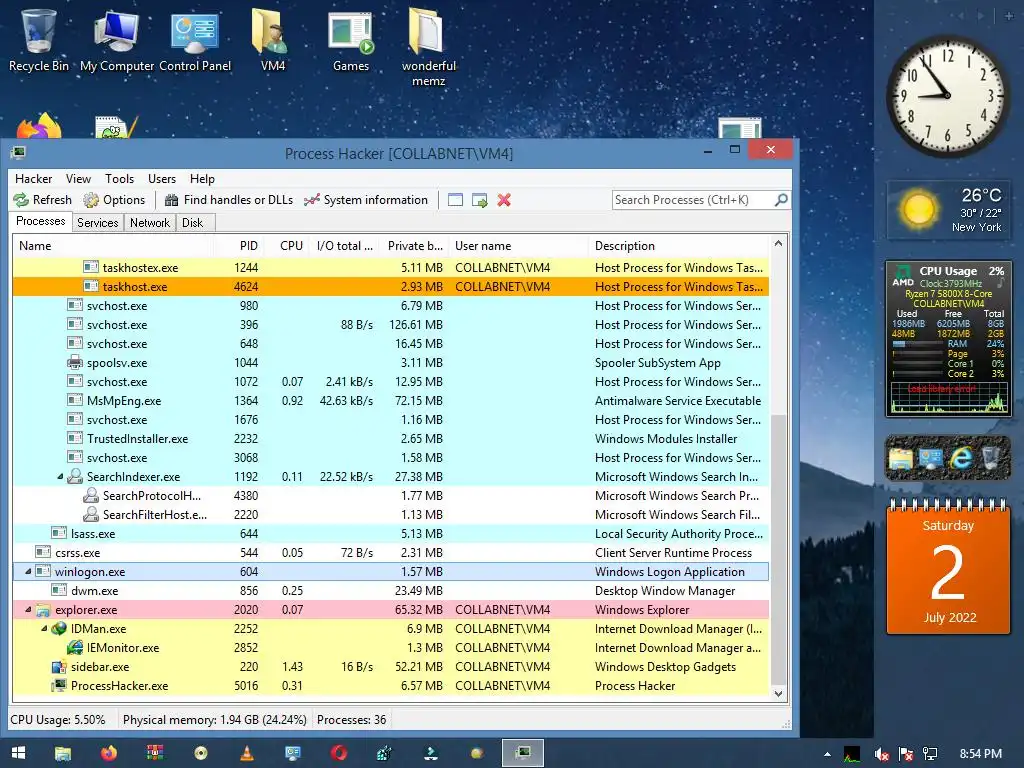Screen dimensions: 1024x768
Task: Click the Refresh toolbar button
Action: 42,200
